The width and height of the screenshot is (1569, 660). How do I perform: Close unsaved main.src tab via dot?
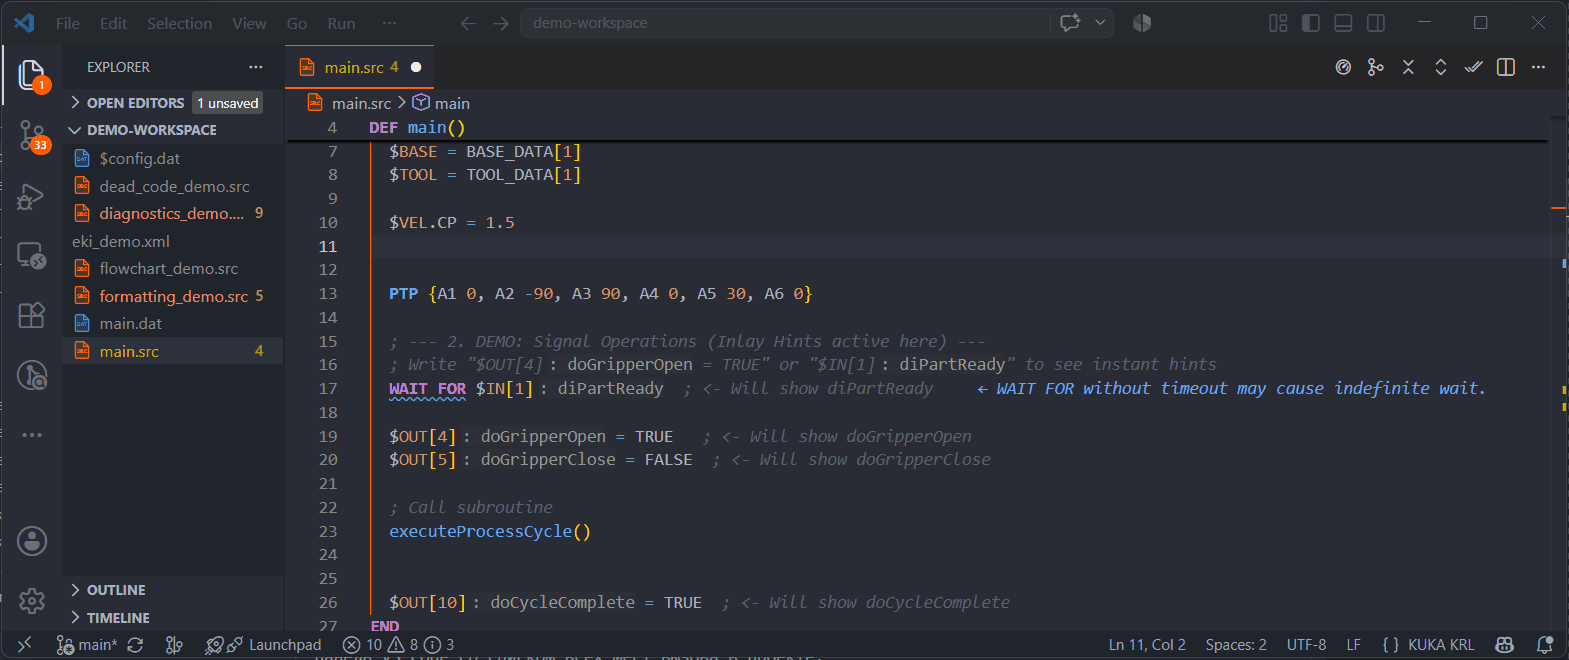[x=416, y=67]
